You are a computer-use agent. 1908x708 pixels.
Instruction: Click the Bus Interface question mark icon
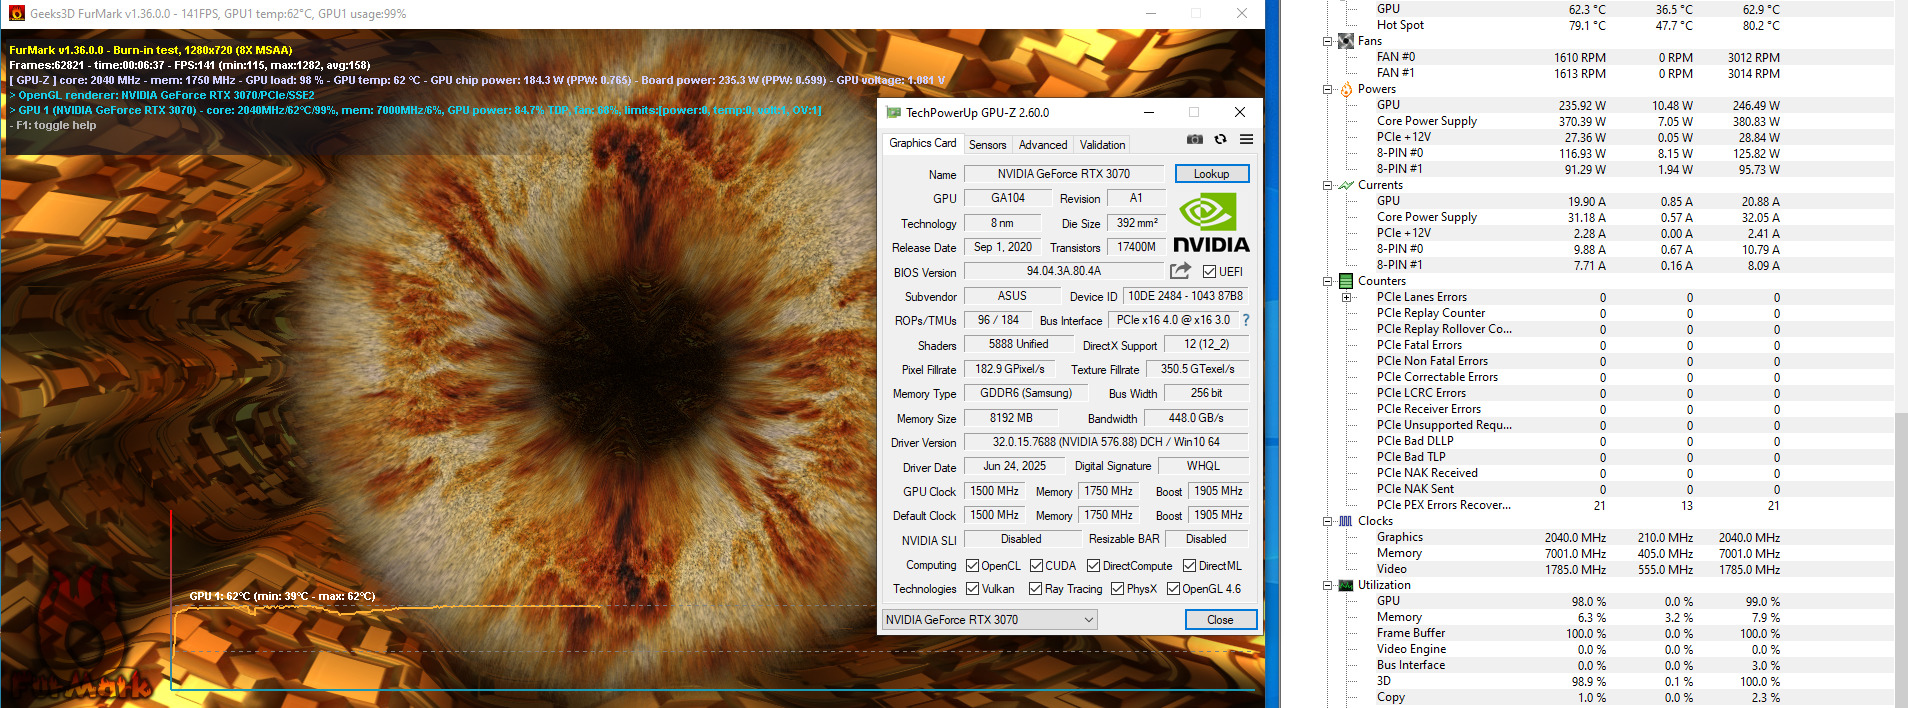pyautogui.click(x=1246, y=320)
